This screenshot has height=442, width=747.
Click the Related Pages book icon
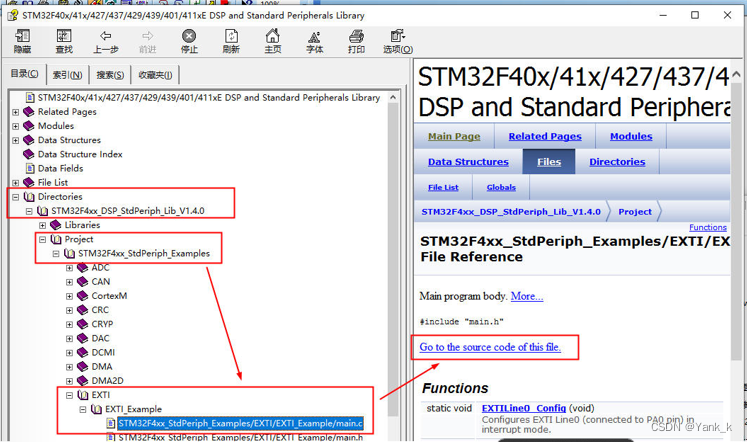pos(29,111)
